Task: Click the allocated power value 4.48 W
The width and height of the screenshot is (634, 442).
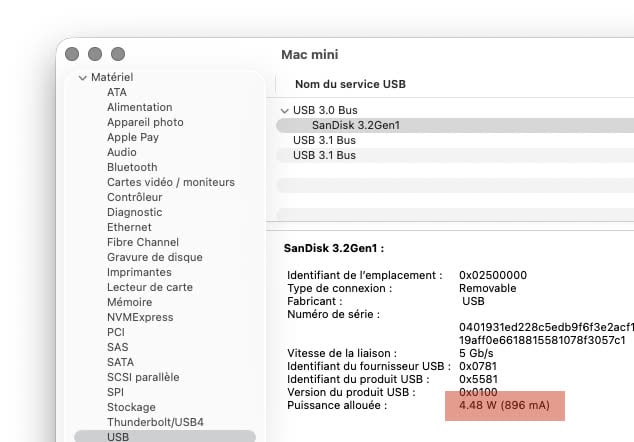Action: tap(504, 405)
